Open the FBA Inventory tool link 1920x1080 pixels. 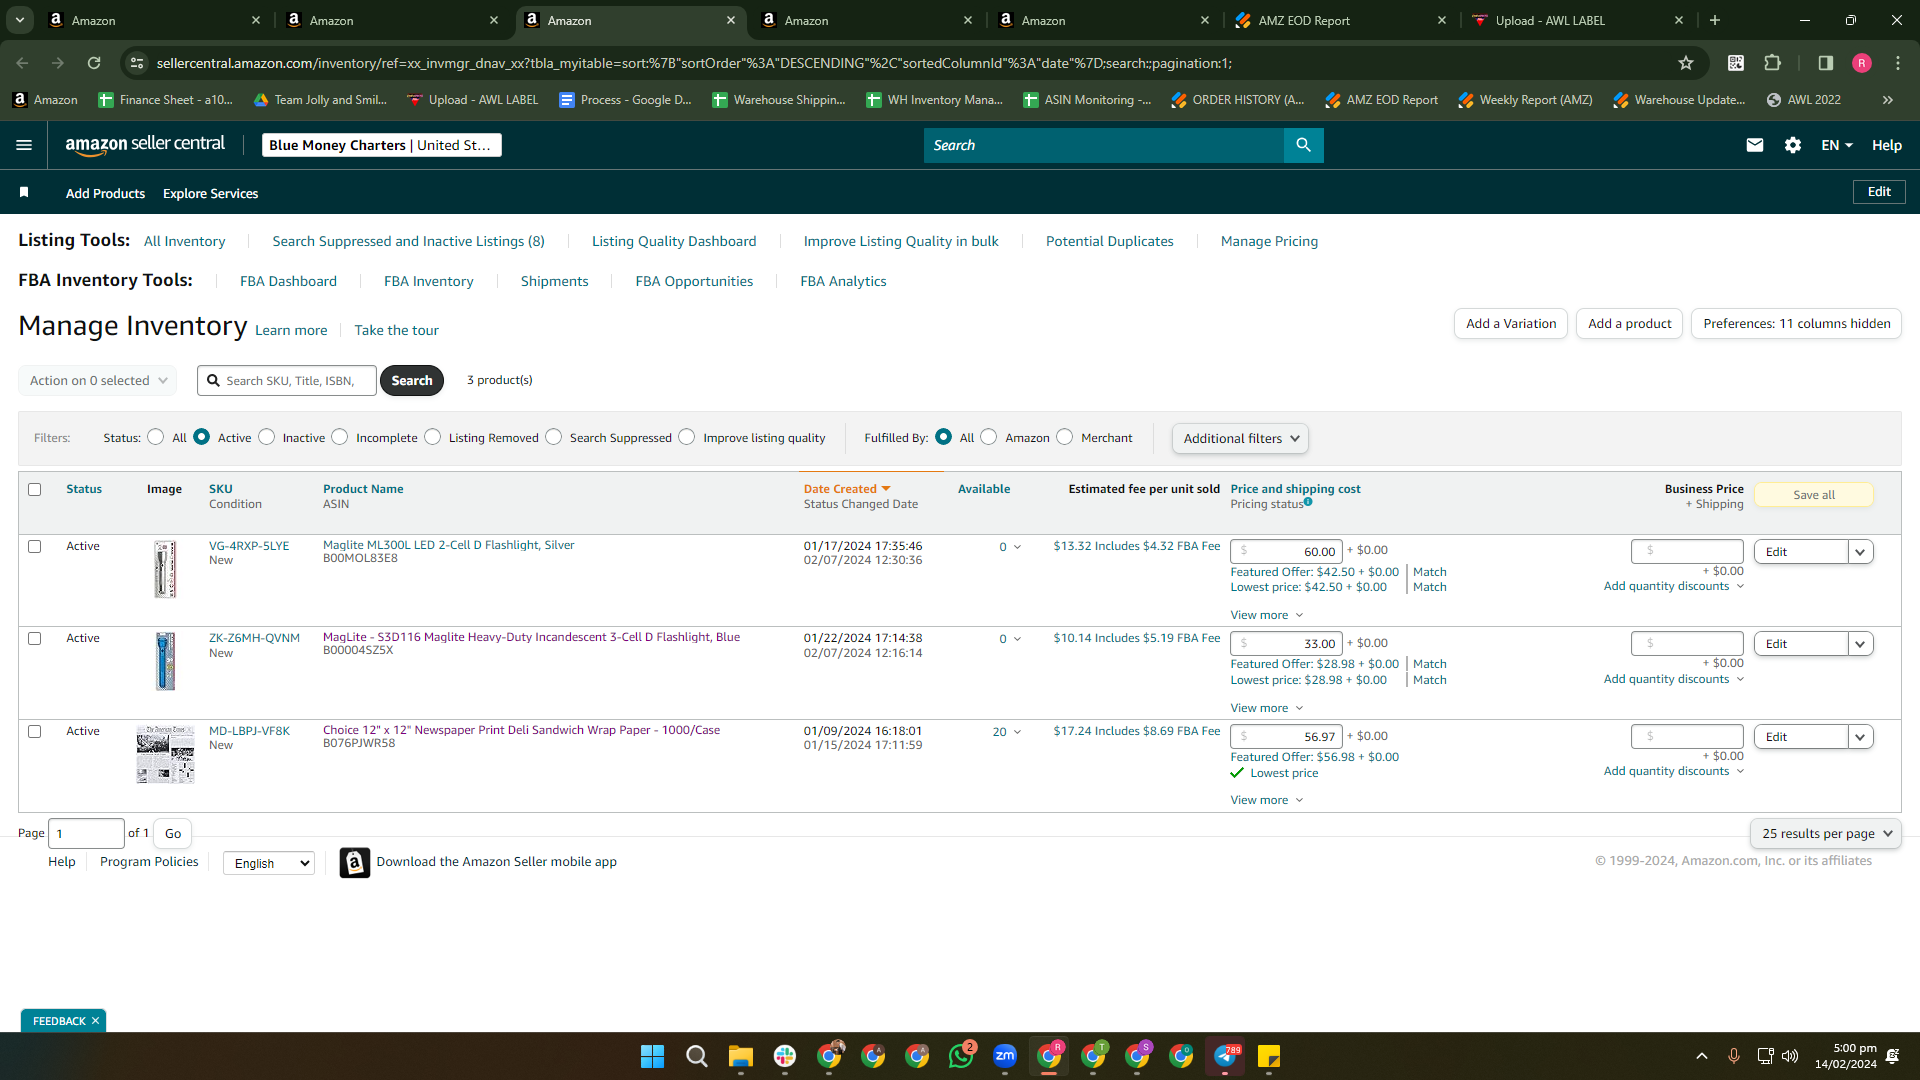click(x=428, y=281)
